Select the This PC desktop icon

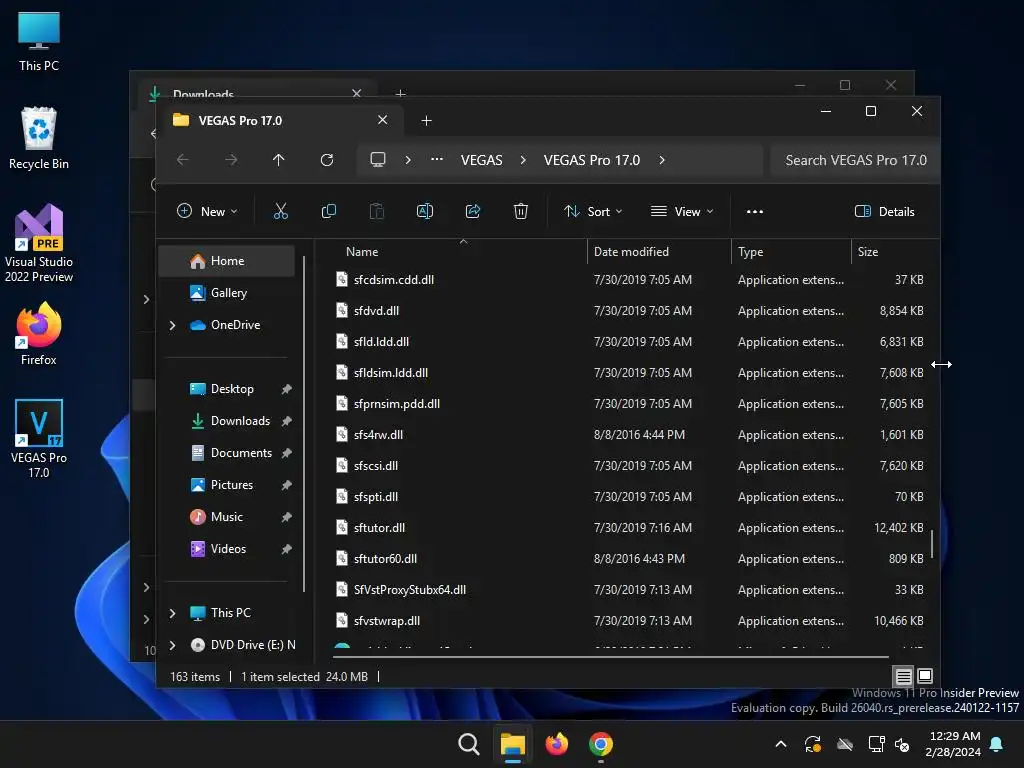[39, 41]
